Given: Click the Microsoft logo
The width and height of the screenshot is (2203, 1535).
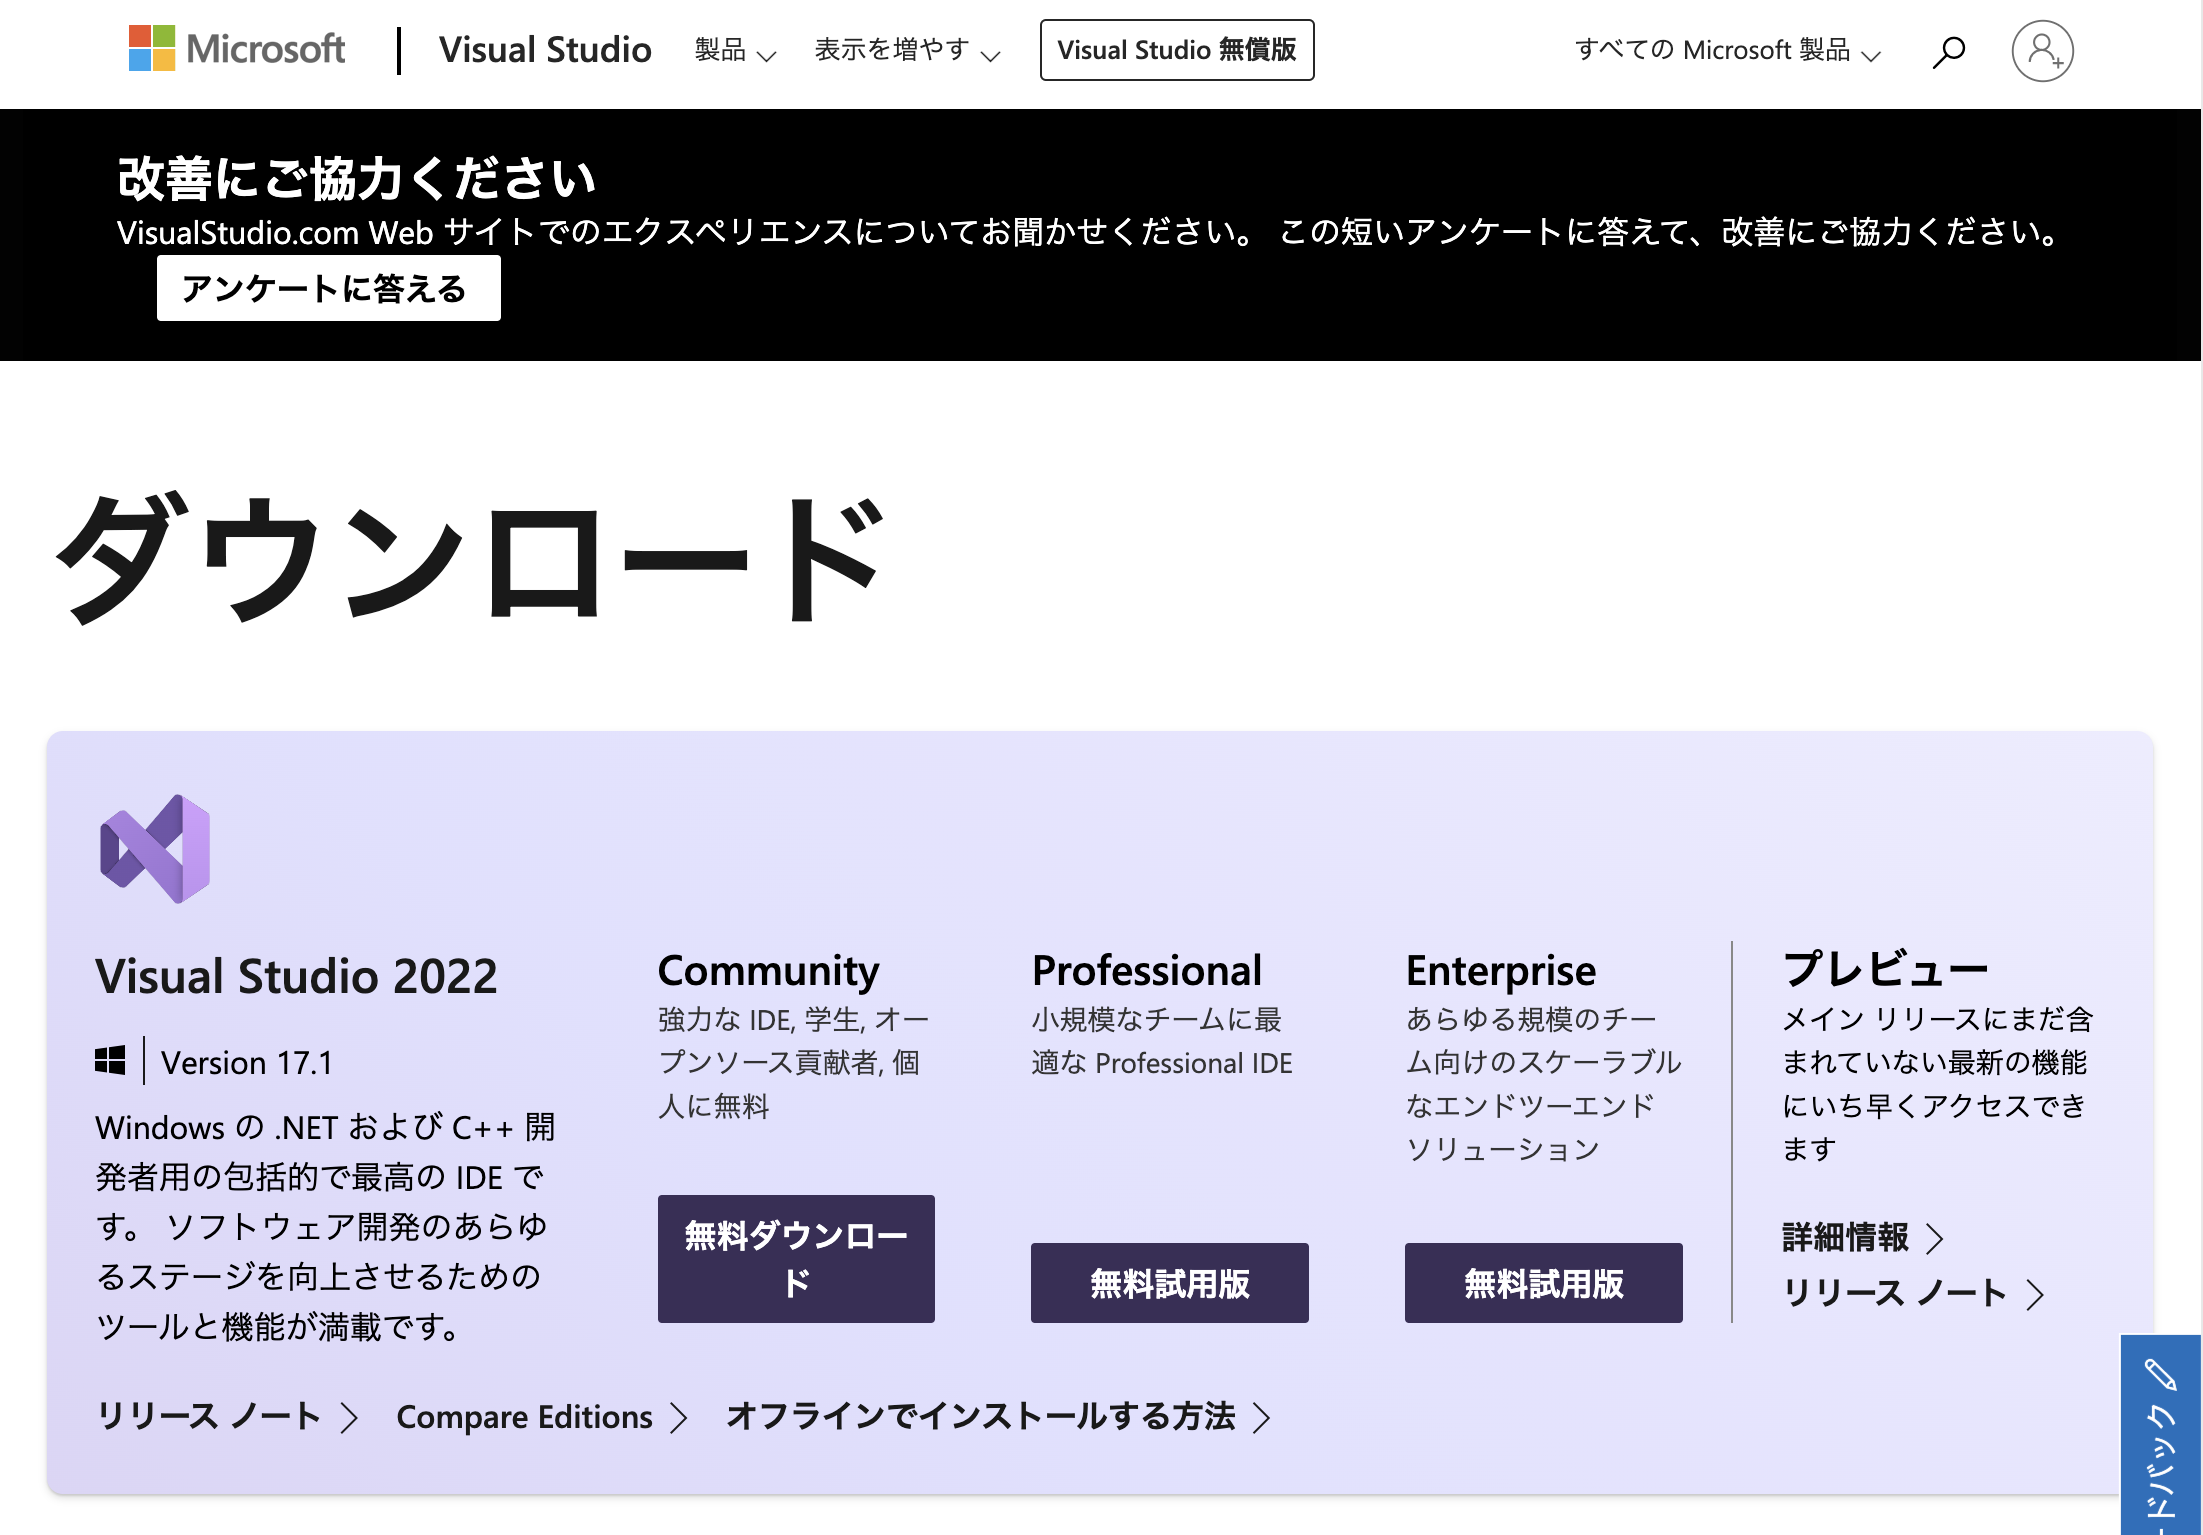Looking at the screenshot, I should [237, 49].
